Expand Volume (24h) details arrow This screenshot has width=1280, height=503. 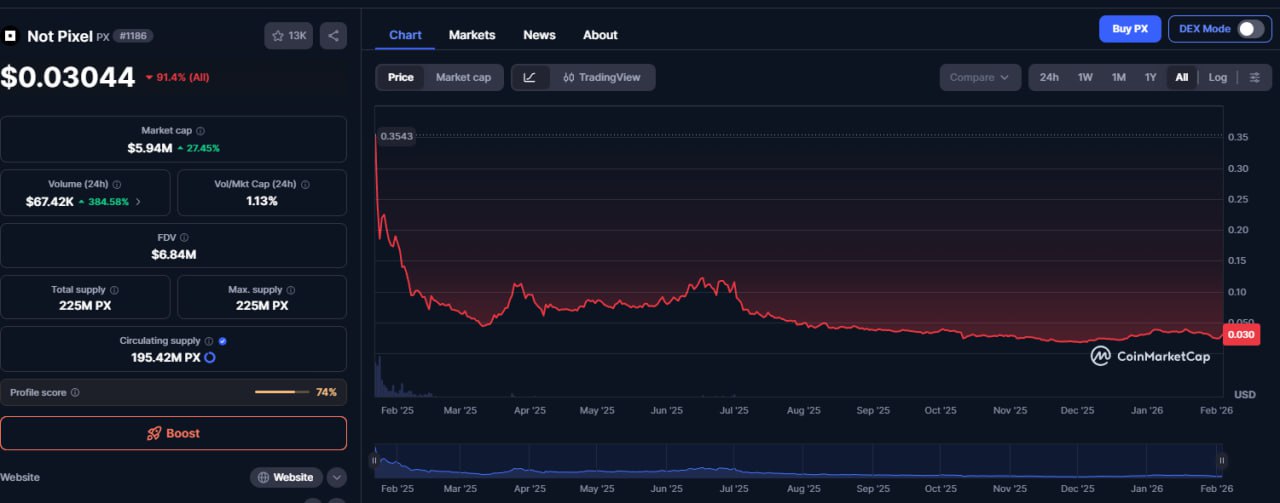138,202
